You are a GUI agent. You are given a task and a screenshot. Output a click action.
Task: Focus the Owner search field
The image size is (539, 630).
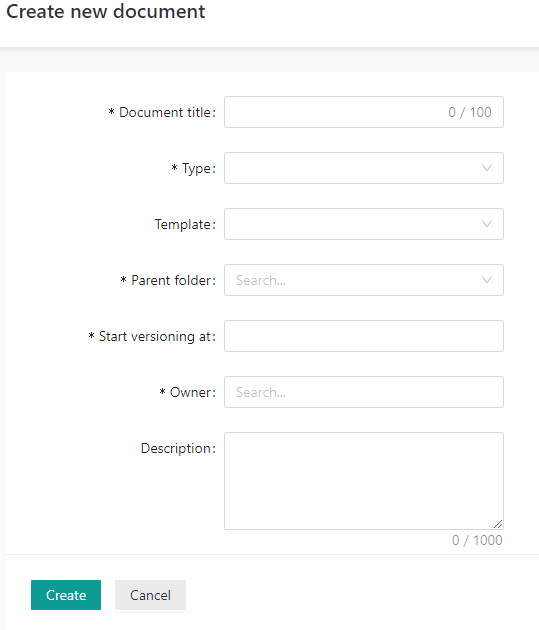pos(363,392)
